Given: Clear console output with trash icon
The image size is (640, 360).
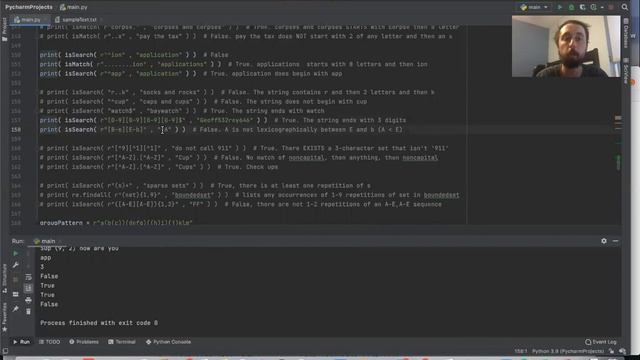Looking at the screenshot, I should [x=28, y=312].
